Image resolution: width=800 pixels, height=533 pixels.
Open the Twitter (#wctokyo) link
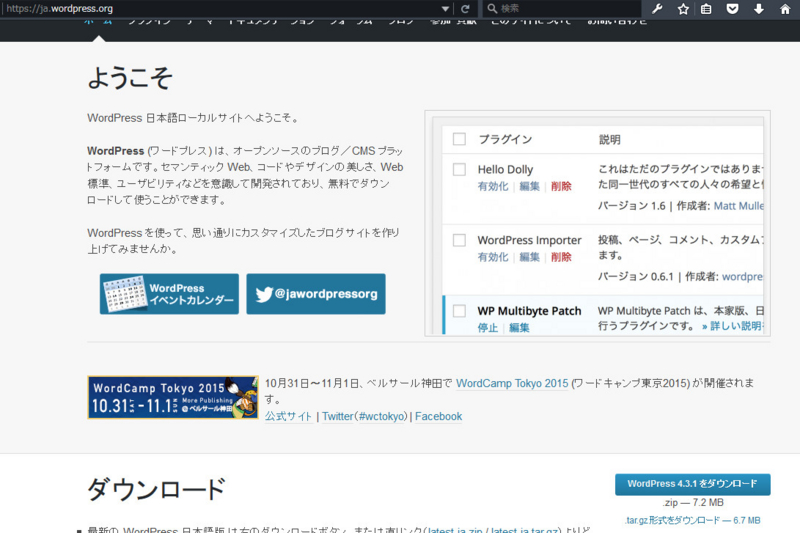(x=364, y=416)
